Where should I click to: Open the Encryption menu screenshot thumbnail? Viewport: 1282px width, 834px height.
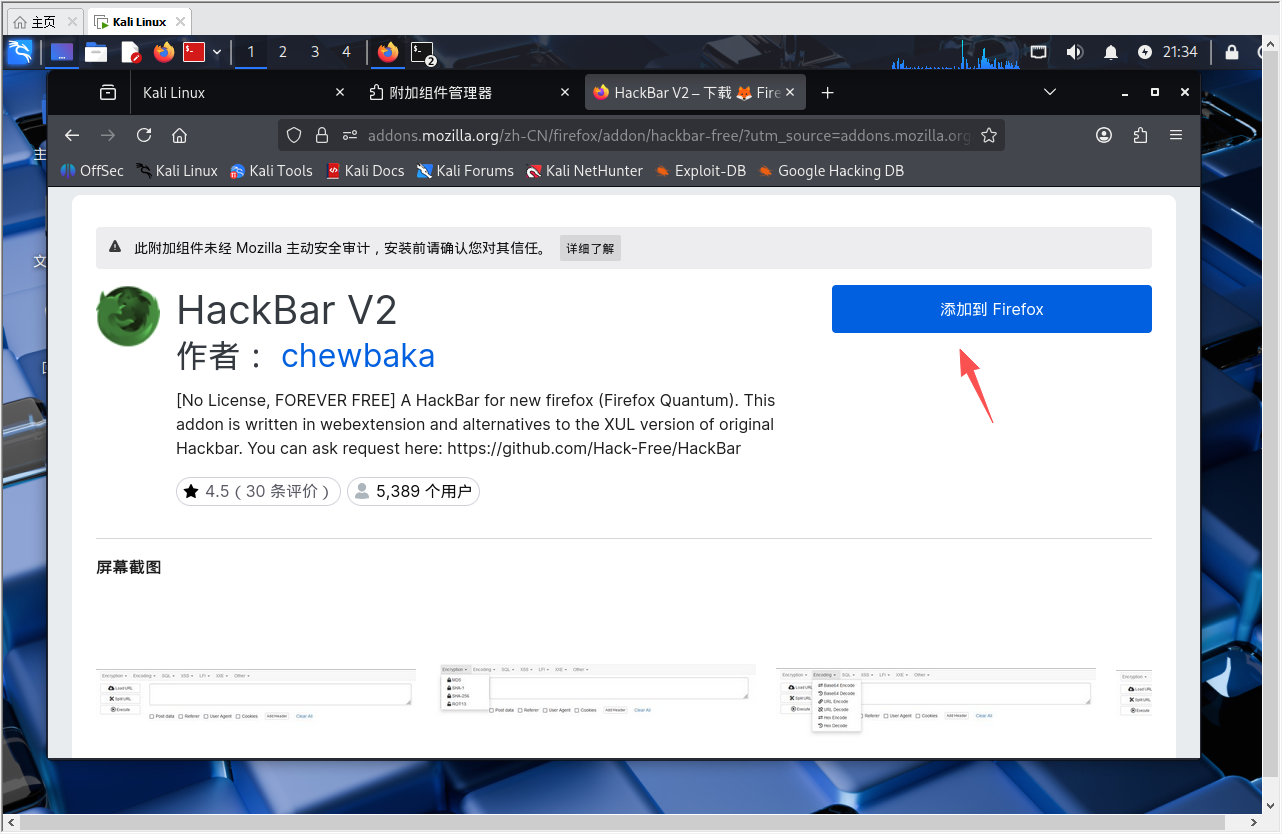[x=598, y=689]
